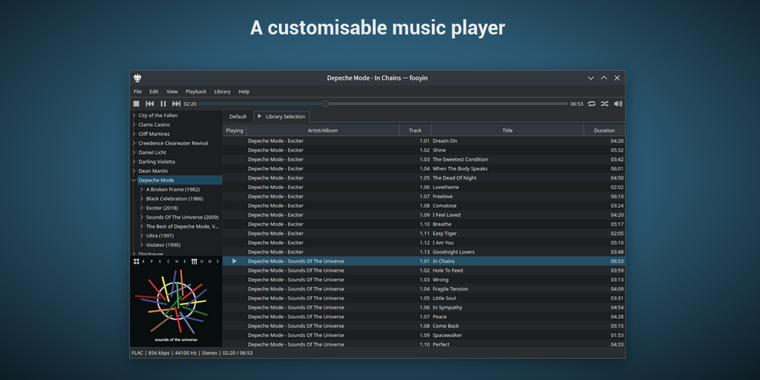Screen dimensions: 760x380
Task: Expand Dean Martin artist
Action: [x=134, y=171]
